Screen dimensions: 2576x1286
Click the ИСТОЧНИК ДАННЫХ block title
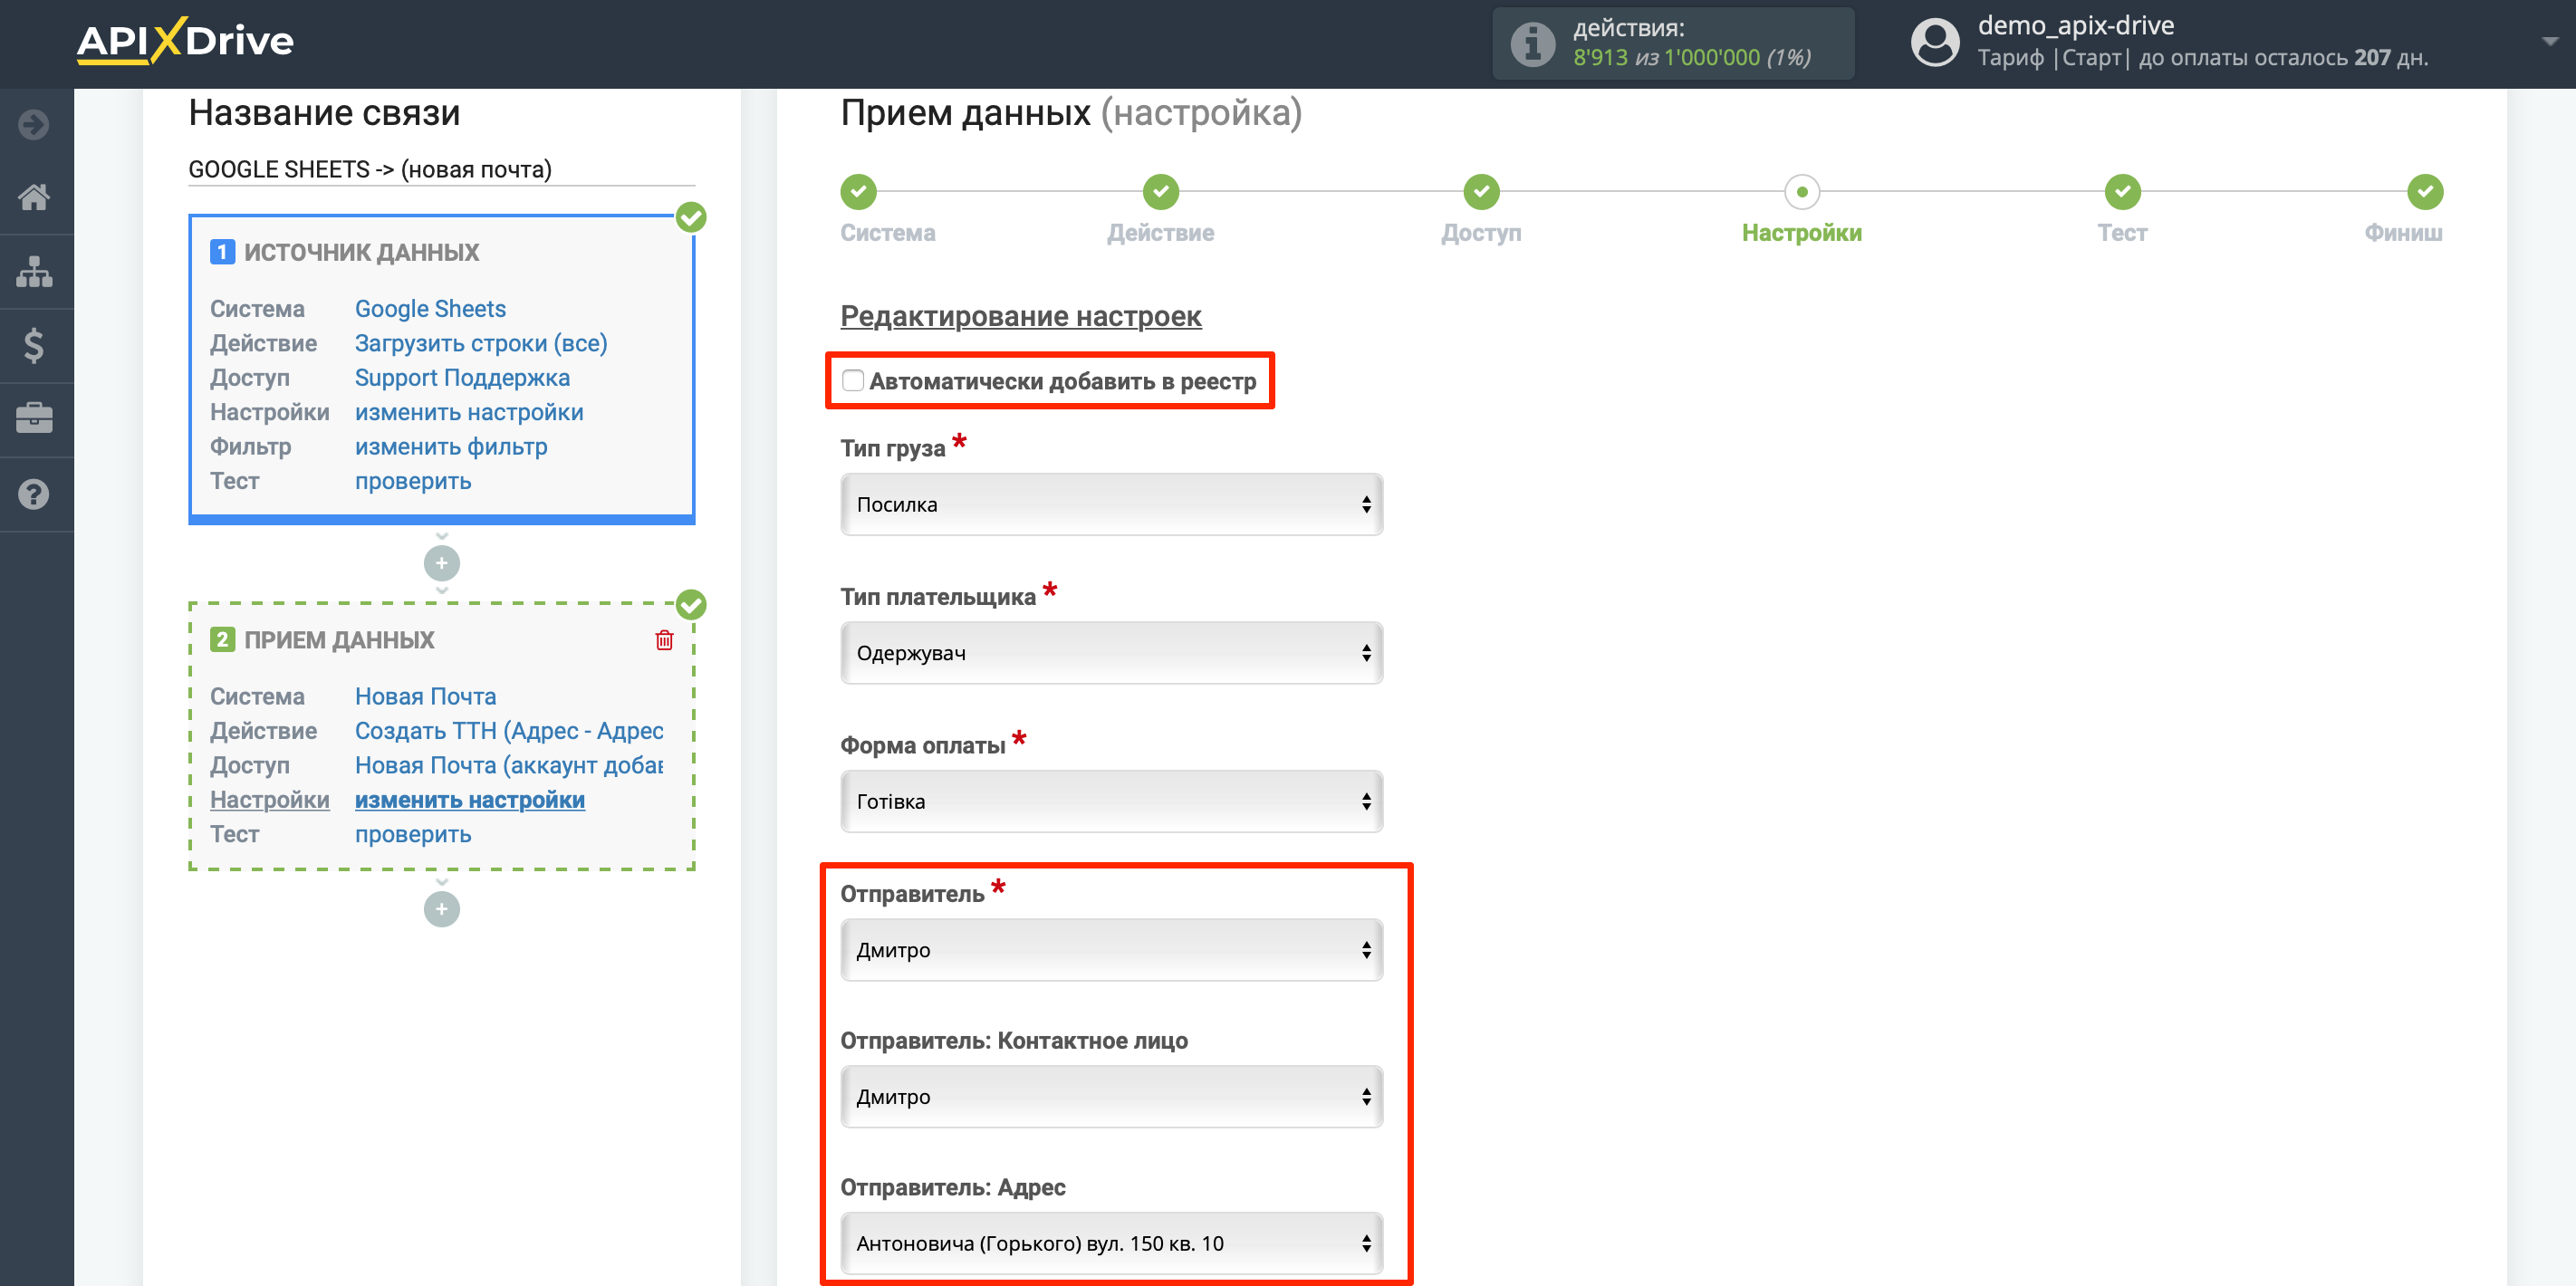click(x=362, y=252)
